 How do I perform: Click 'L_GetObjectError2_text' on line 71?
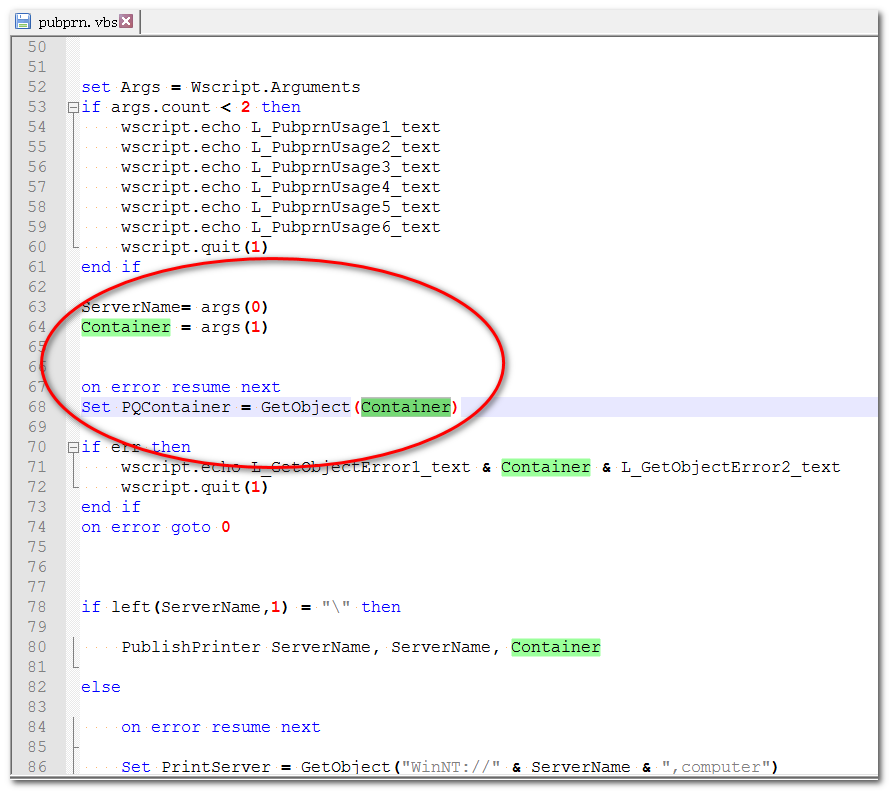click(x=730, y=467)
